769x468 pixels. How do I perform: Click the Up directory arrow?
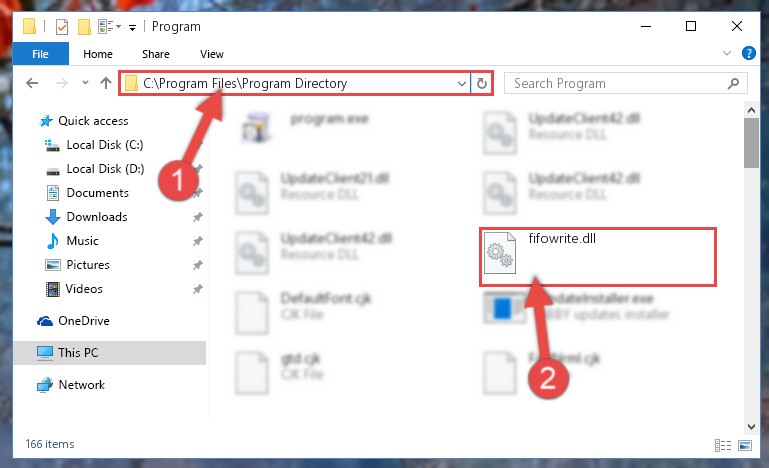tap(105, 83)
